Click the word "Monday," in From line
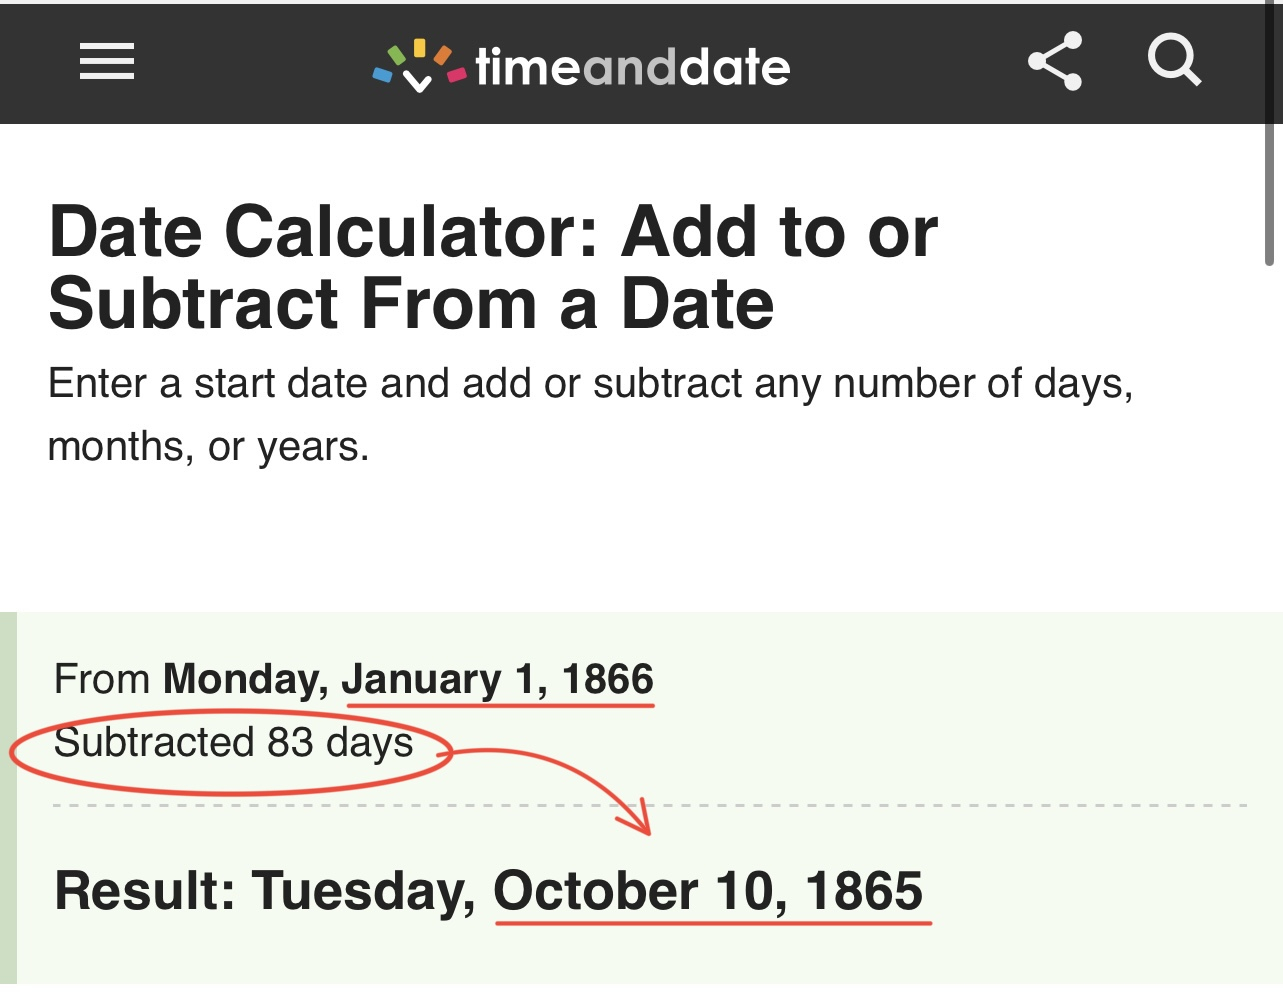Image resolution: width=1283 pixels, height=998 pixels. (x=246, y=679)
